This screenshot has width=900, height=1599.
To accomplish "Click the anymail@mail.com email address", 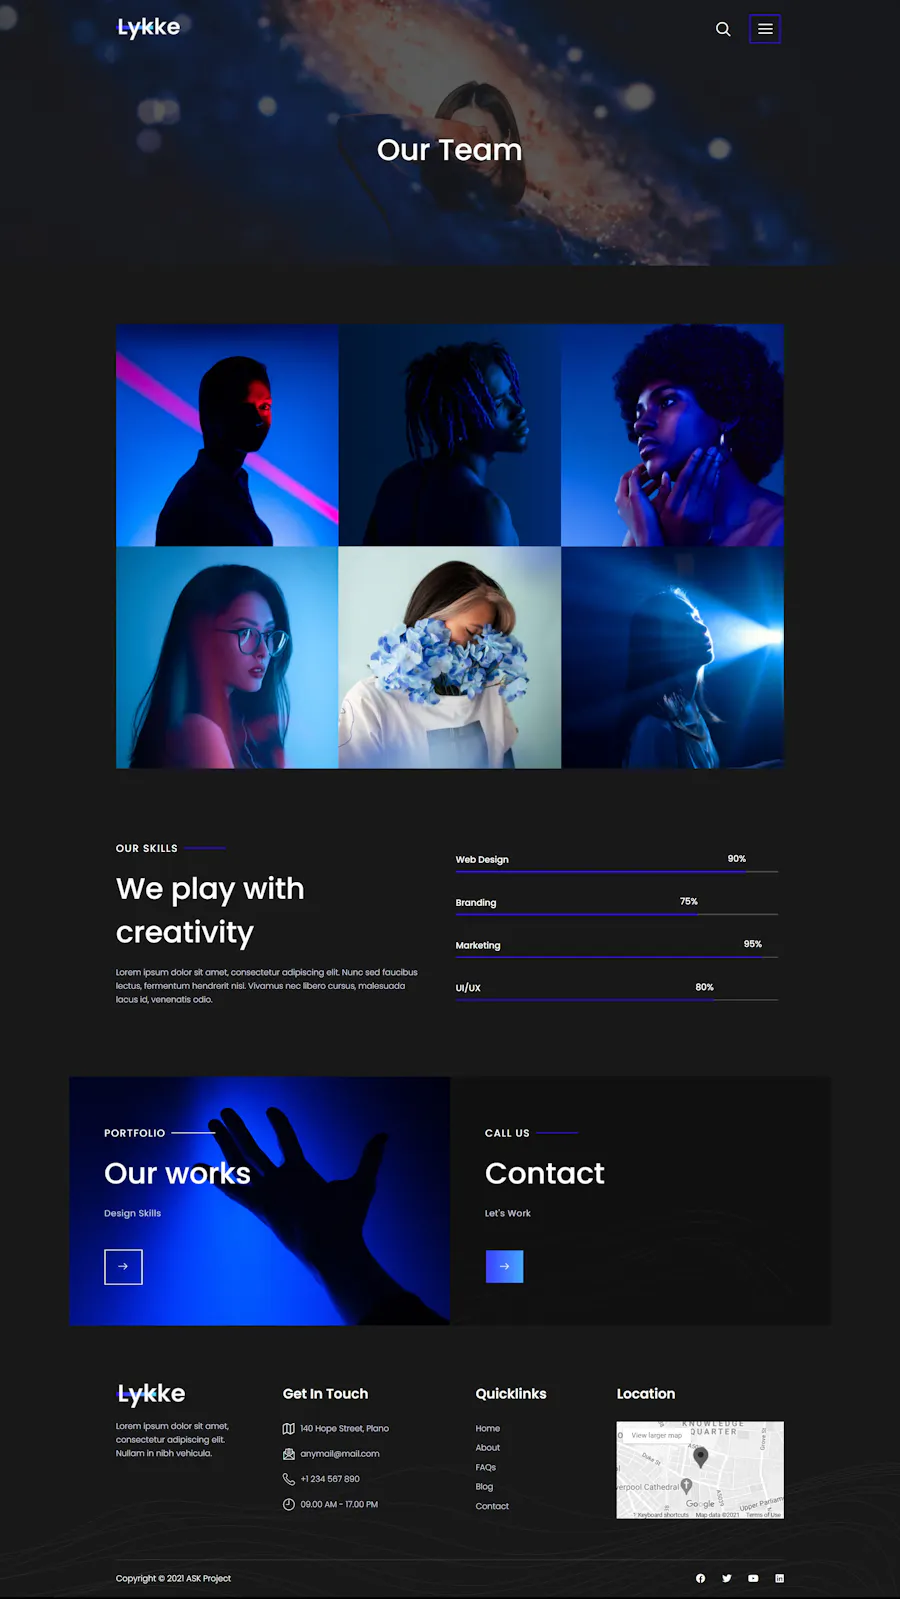I will pos(340,1453).
